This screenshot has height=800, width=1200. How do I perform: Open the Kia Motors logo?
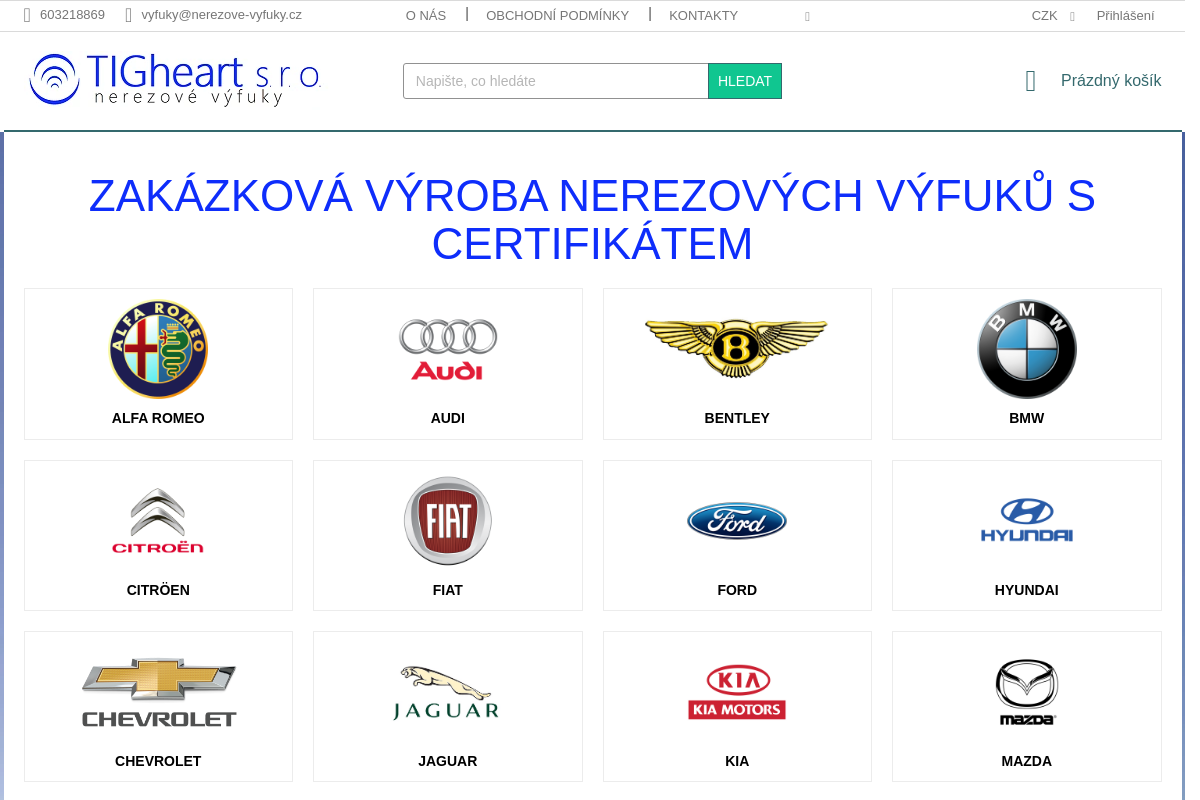(737, 691)
